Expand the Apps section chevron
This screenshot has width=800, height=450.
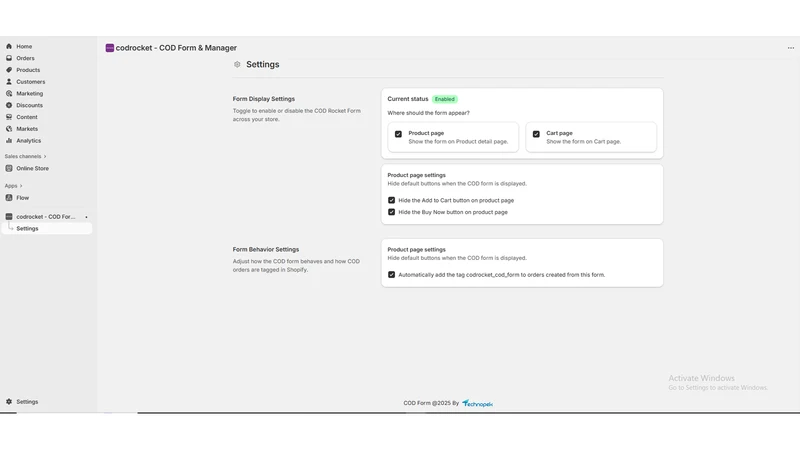(21, 186)
